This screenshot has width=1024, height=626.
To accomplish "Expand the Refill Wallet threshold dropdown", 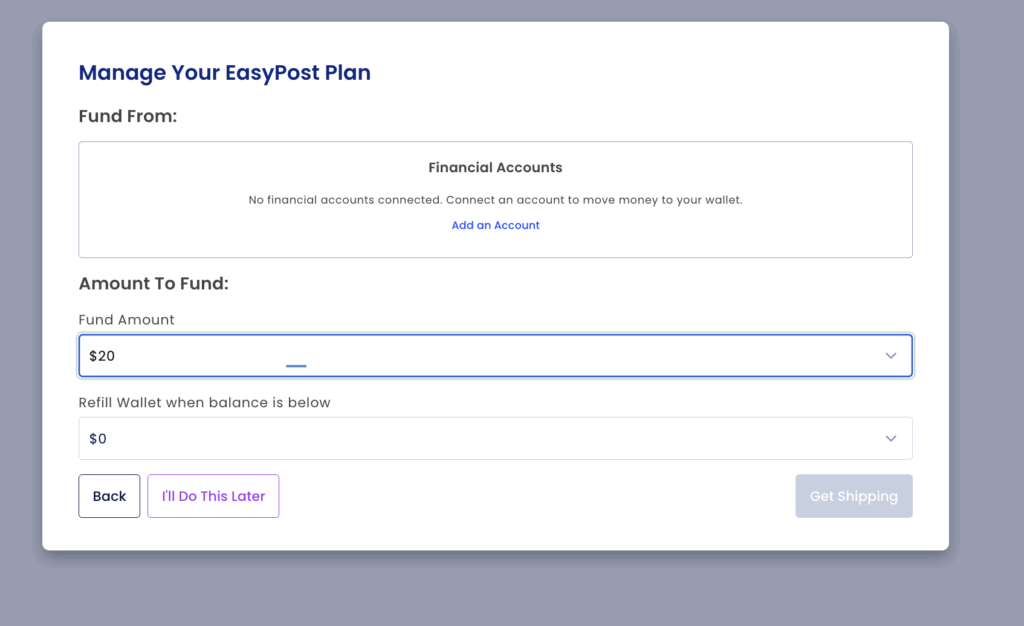I will [x=495, y=439].
